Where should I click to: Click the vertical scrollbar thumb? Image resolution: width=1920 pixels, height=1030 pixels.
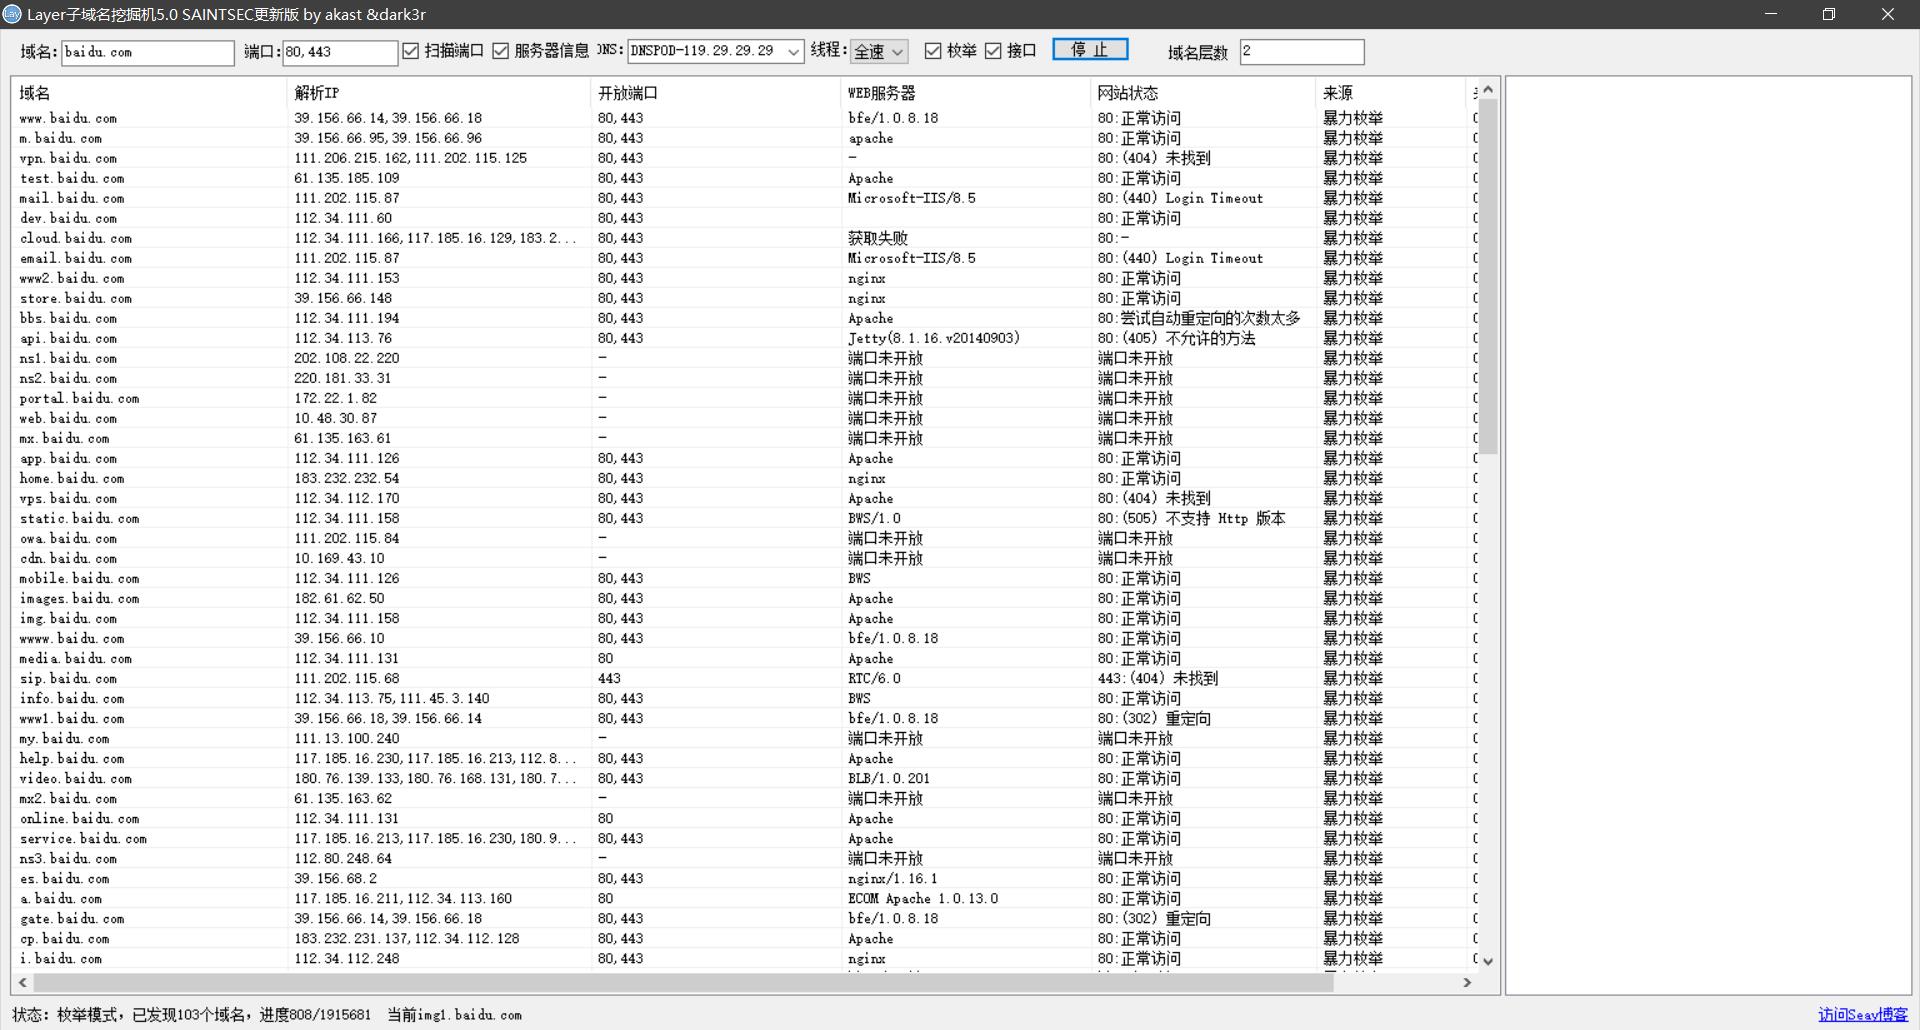[1488, 276]
